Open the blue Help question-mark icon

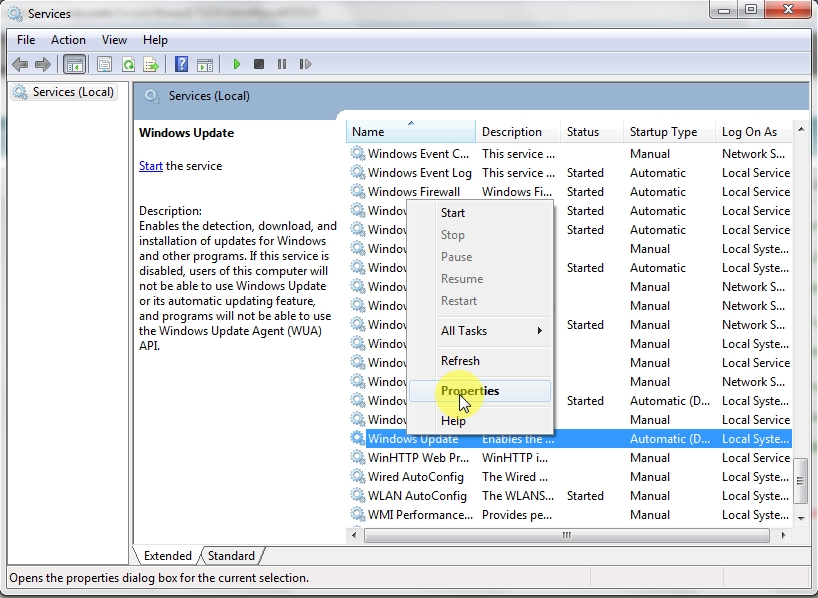click(x=181, y=64)
